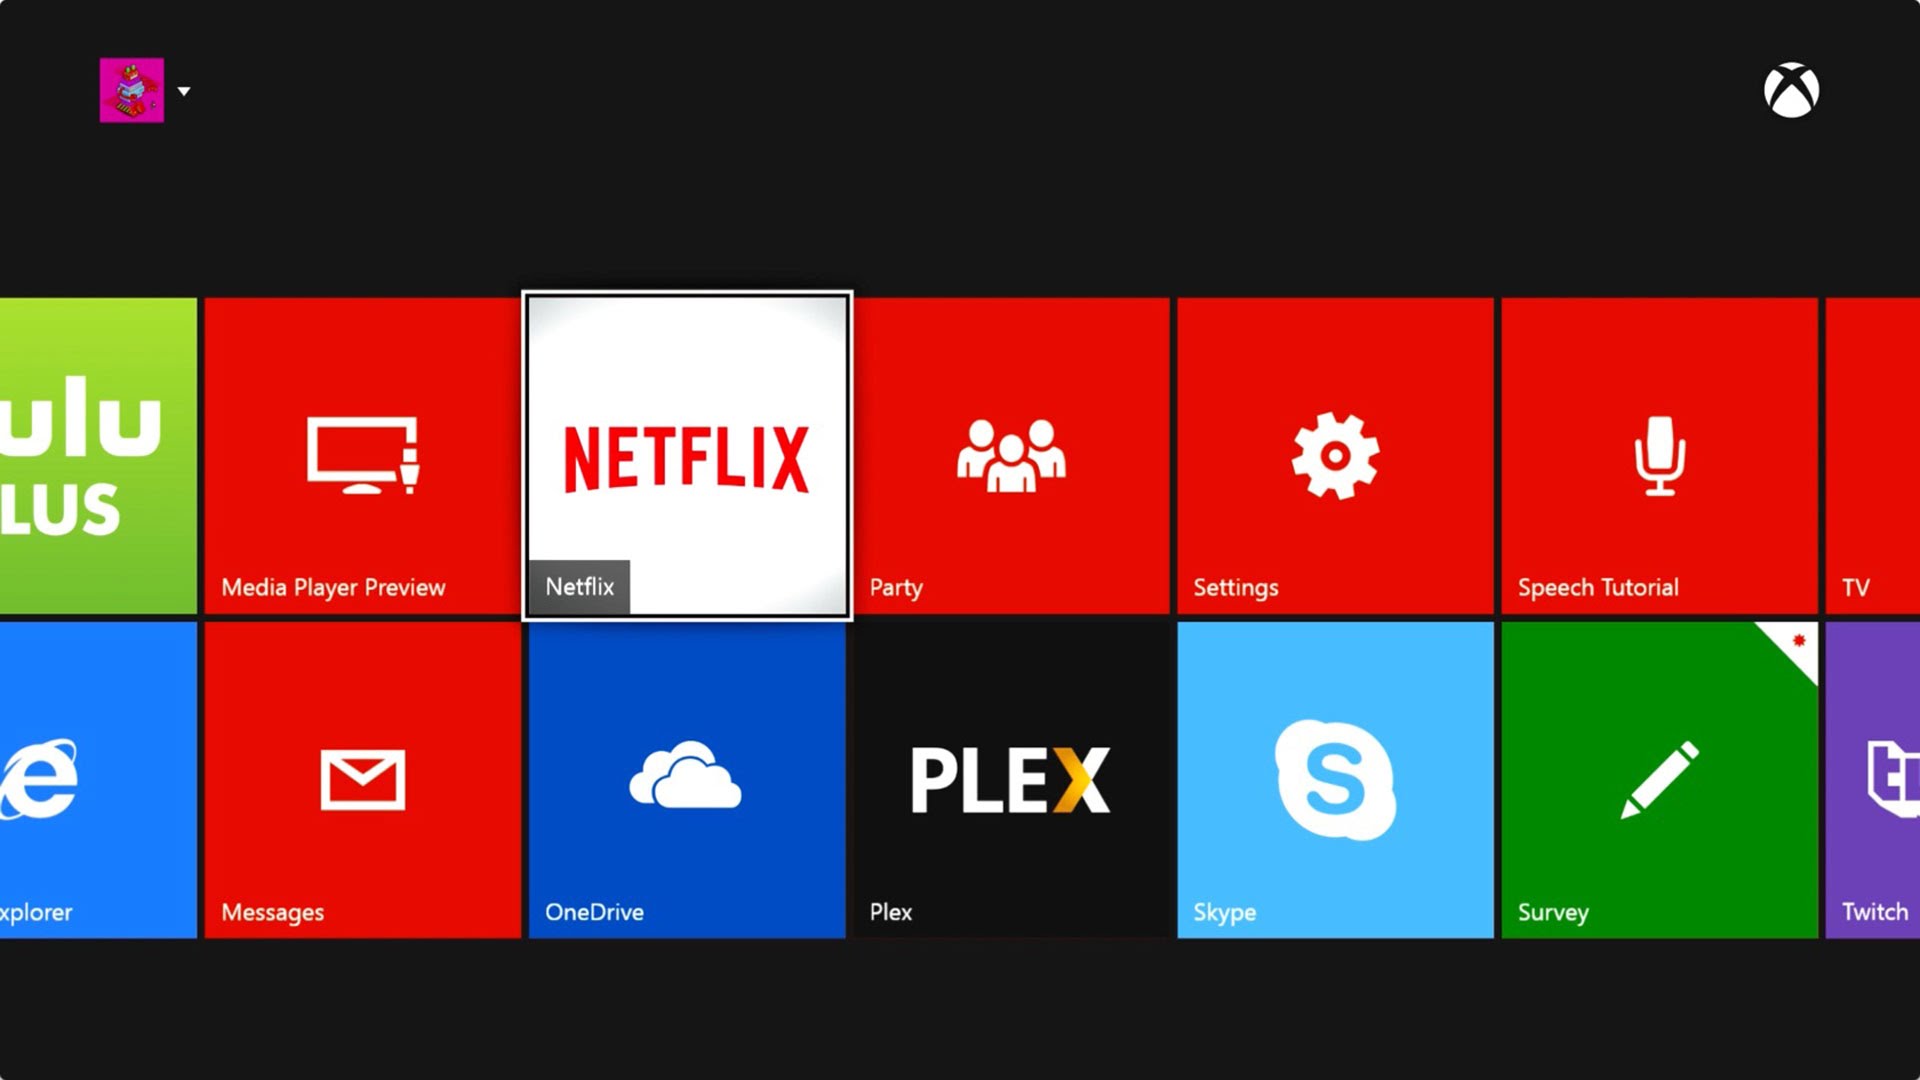The width and height of the screenshot is (1920, 1080).
Task: Click the "Netflix" tile label
Action: (x=579, y=586)
